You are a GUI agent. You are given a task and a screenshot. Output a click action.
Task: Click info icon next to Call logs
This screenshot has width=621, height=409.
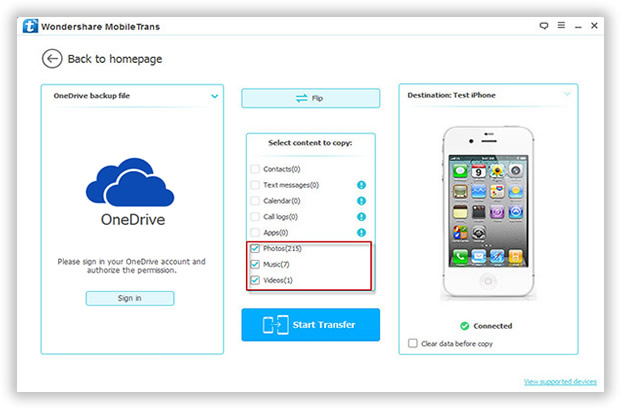point(361,217)
